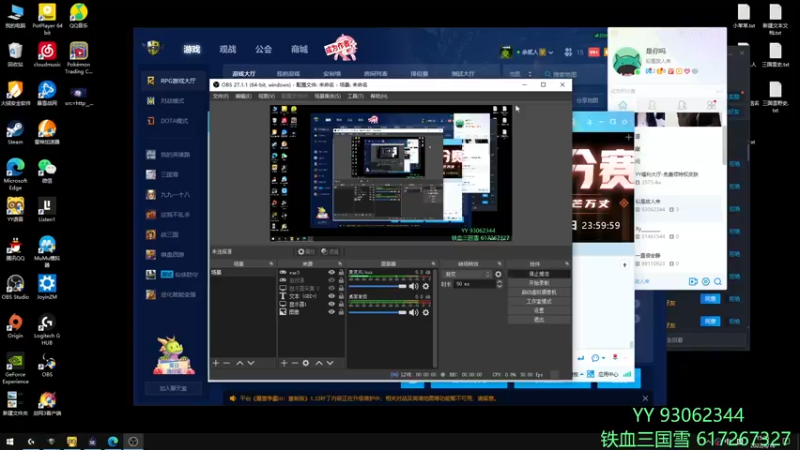This screenshot has width=800, height=450.
Task: Adjust first mixer track volume slider
Action: point(378,286)
